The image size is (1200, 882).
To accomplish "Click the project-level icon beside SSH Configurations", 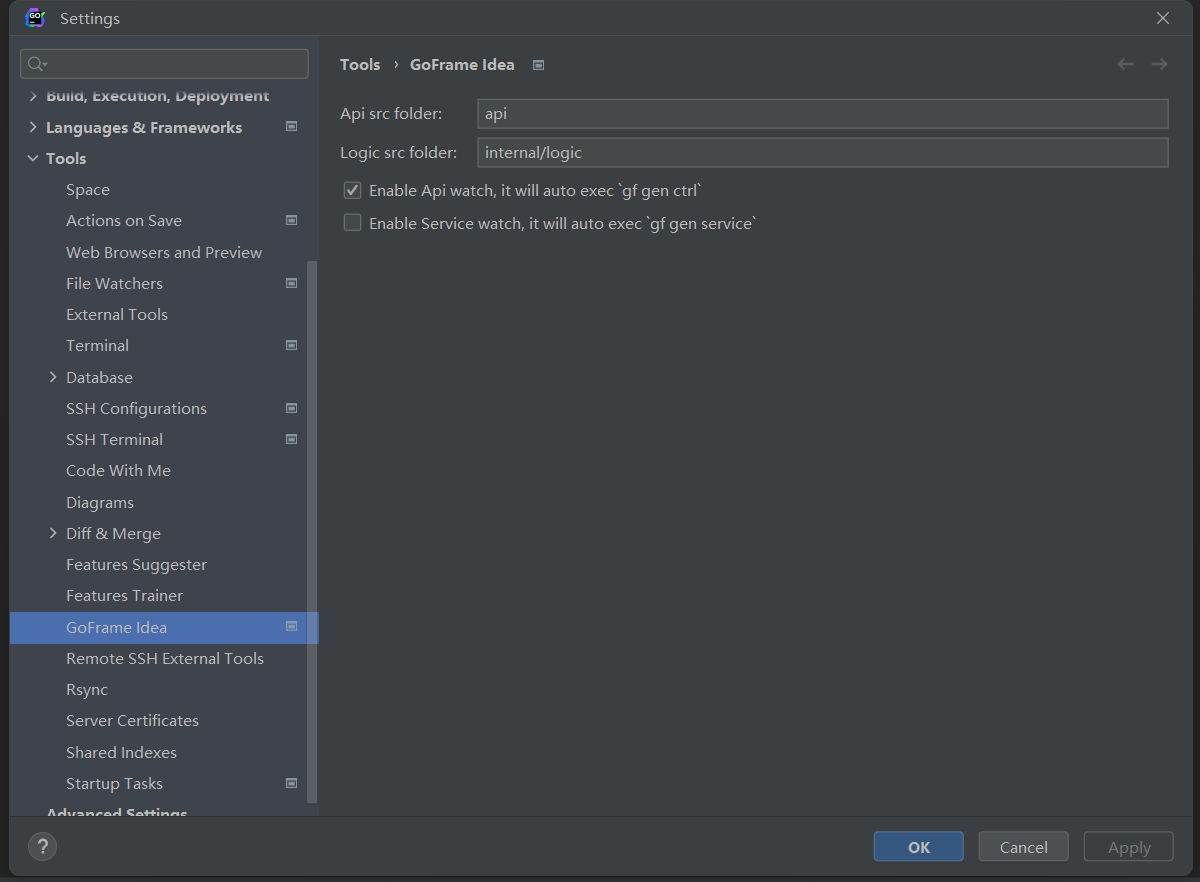I will tap(292, 408).
